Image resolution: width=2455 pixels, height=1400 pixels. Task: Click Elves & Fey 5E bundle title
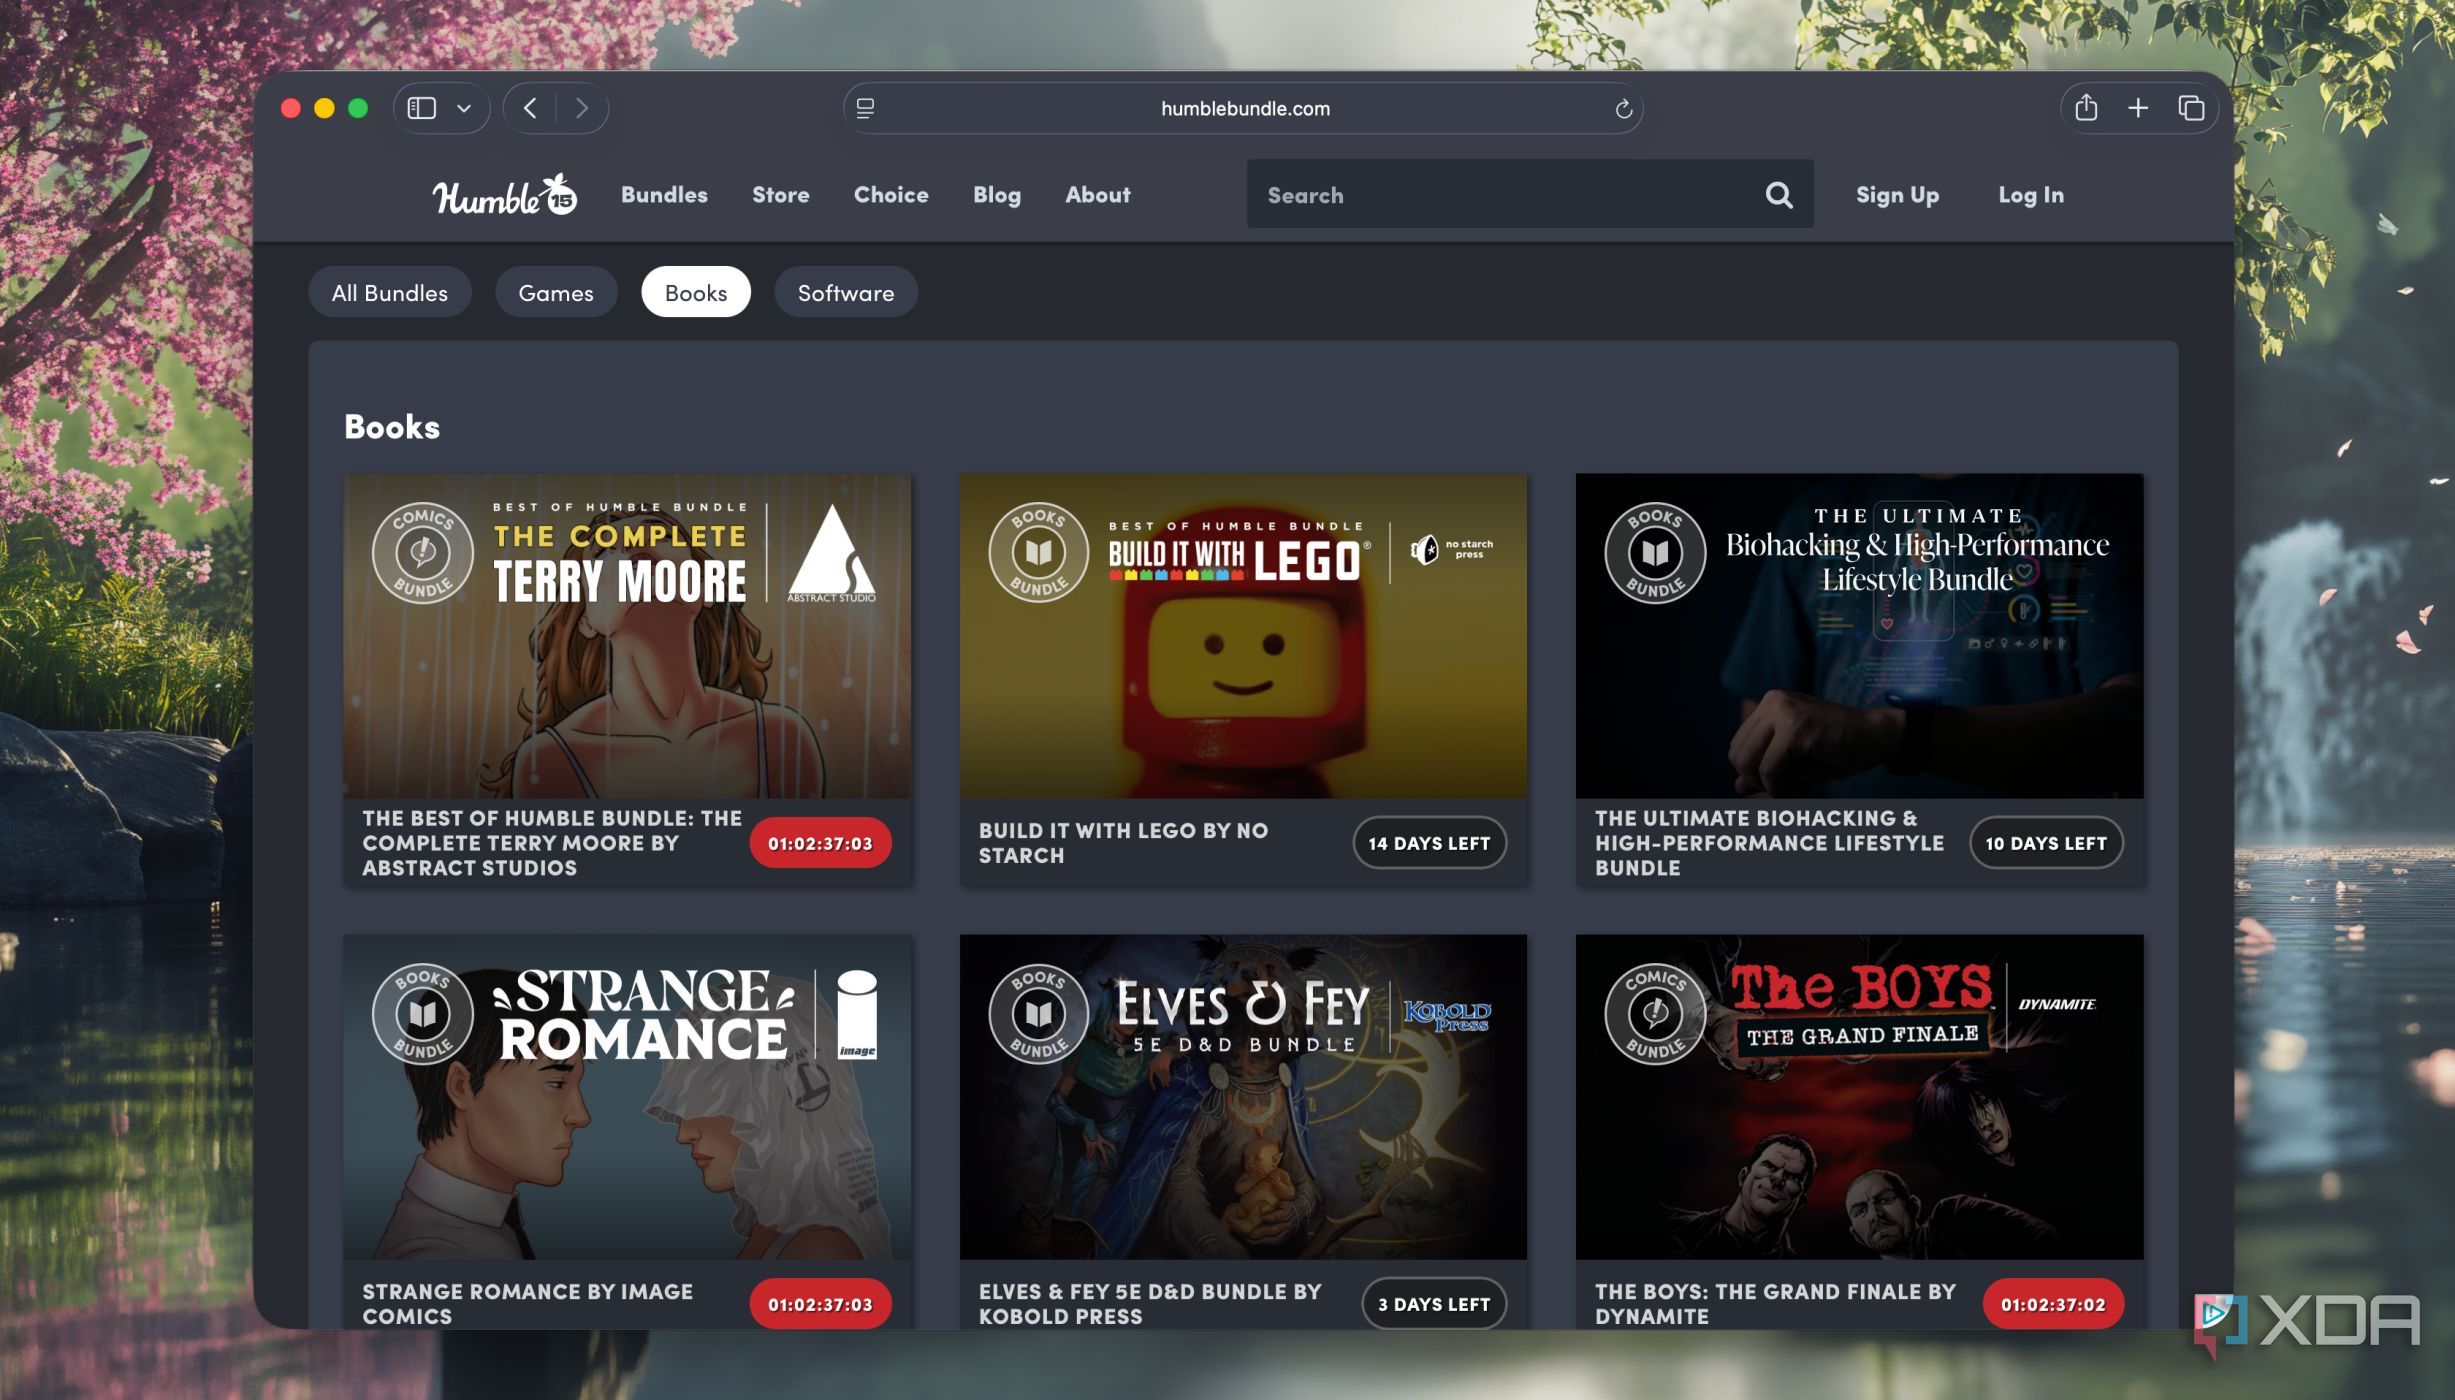tap(1150, 1304)
